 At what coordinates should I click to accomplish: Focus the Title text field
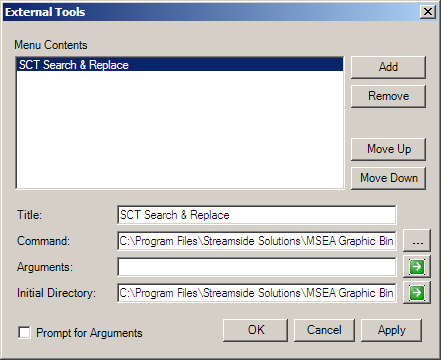(x=257, y=215)
